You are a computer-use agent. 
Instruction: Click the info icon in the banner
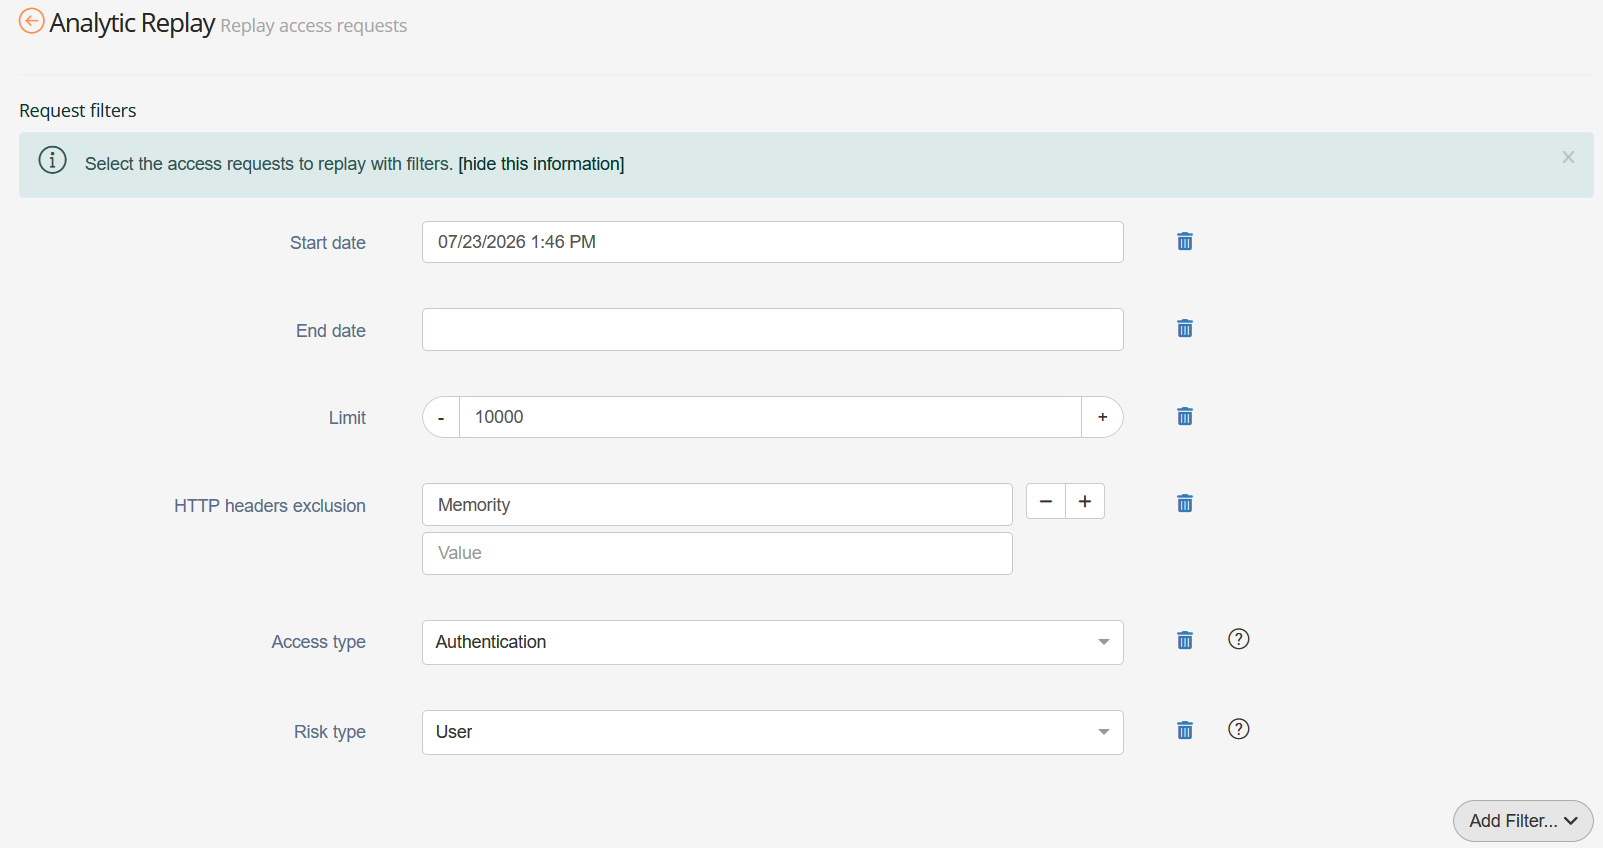52,160
